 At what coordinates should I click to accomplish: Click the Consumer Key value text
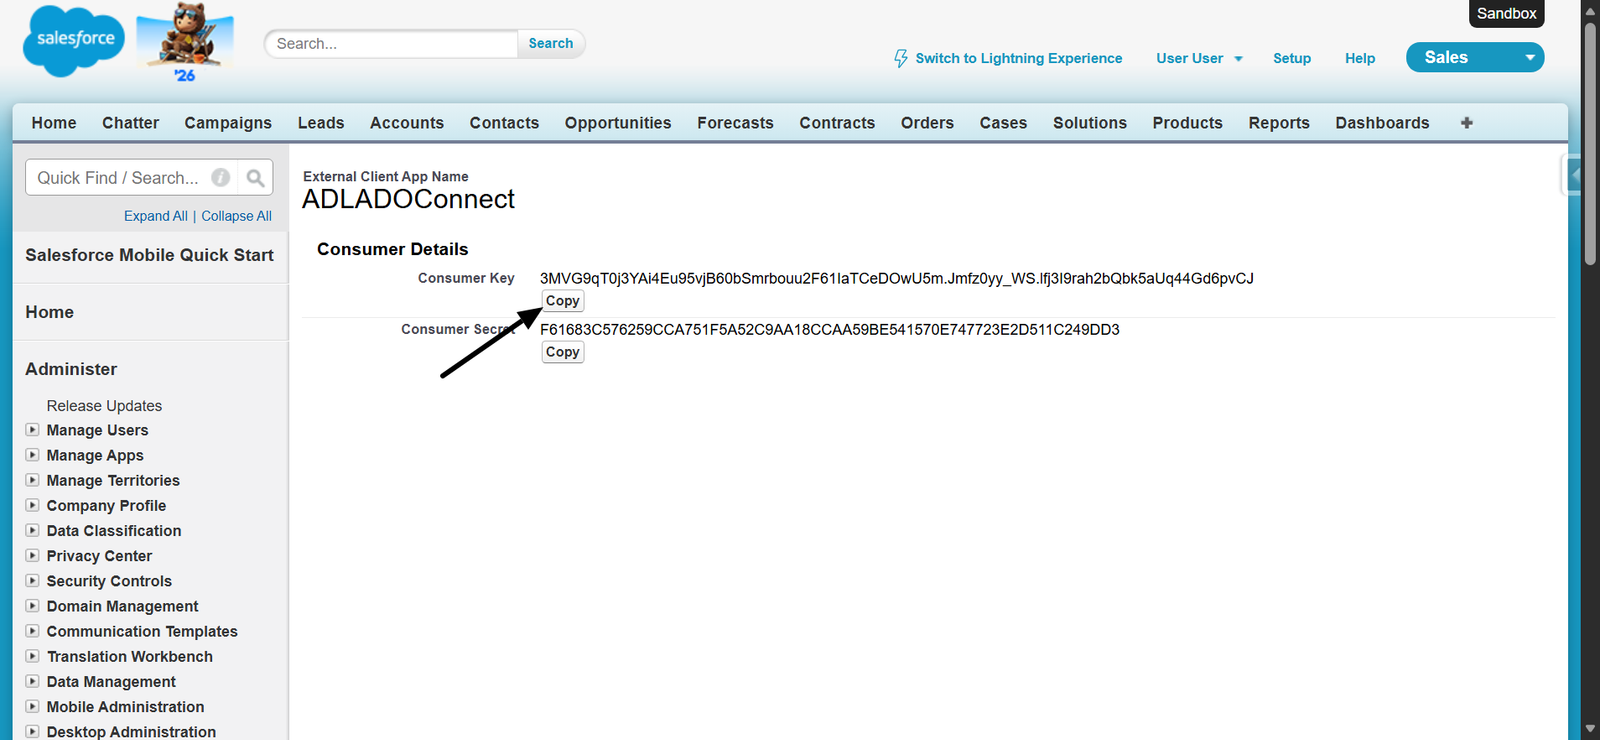pyautogui.click(x=896, y=278)
